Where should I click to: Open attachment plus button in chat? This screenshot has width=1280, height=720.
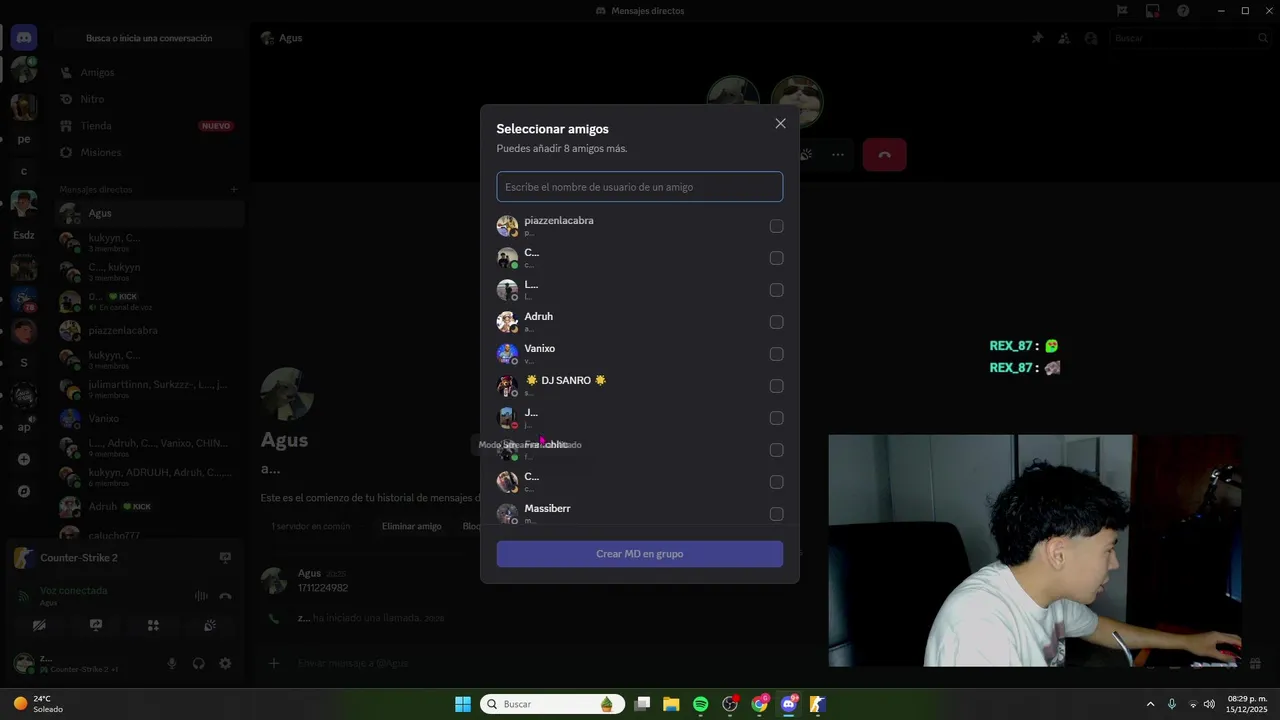(274, 663)
